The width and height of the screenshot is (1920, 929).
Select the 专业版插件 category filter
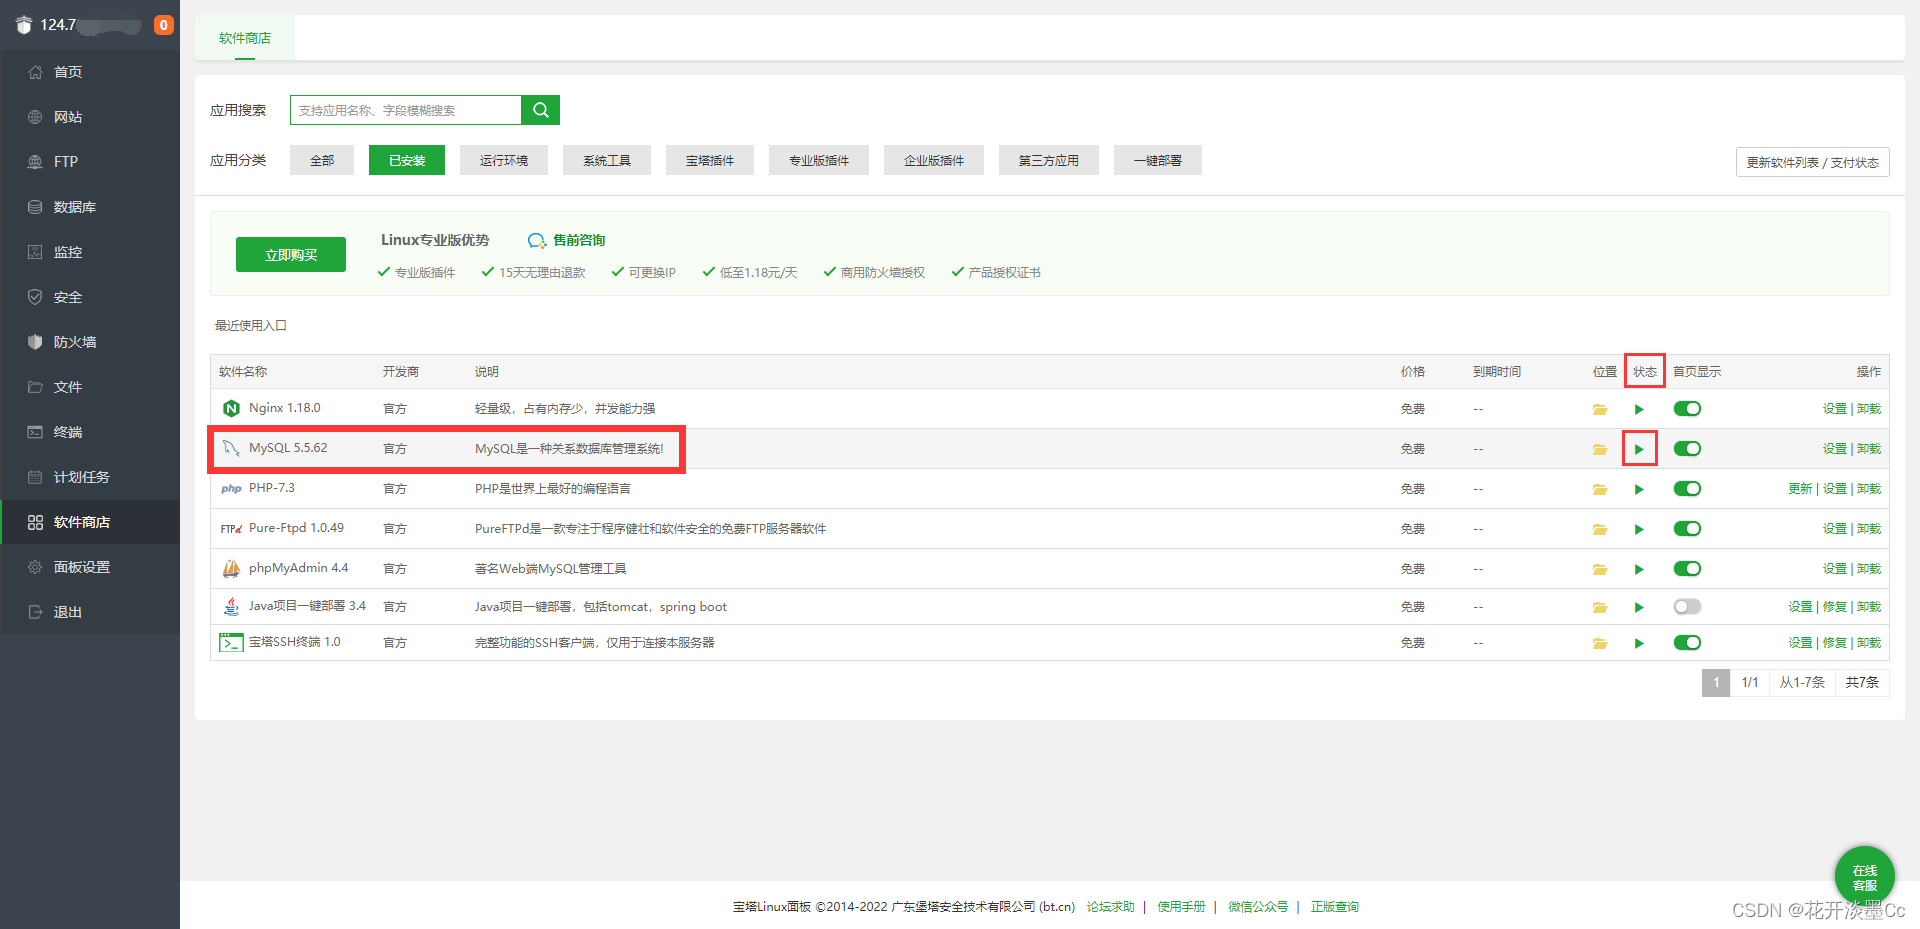(x=819, y=160)
